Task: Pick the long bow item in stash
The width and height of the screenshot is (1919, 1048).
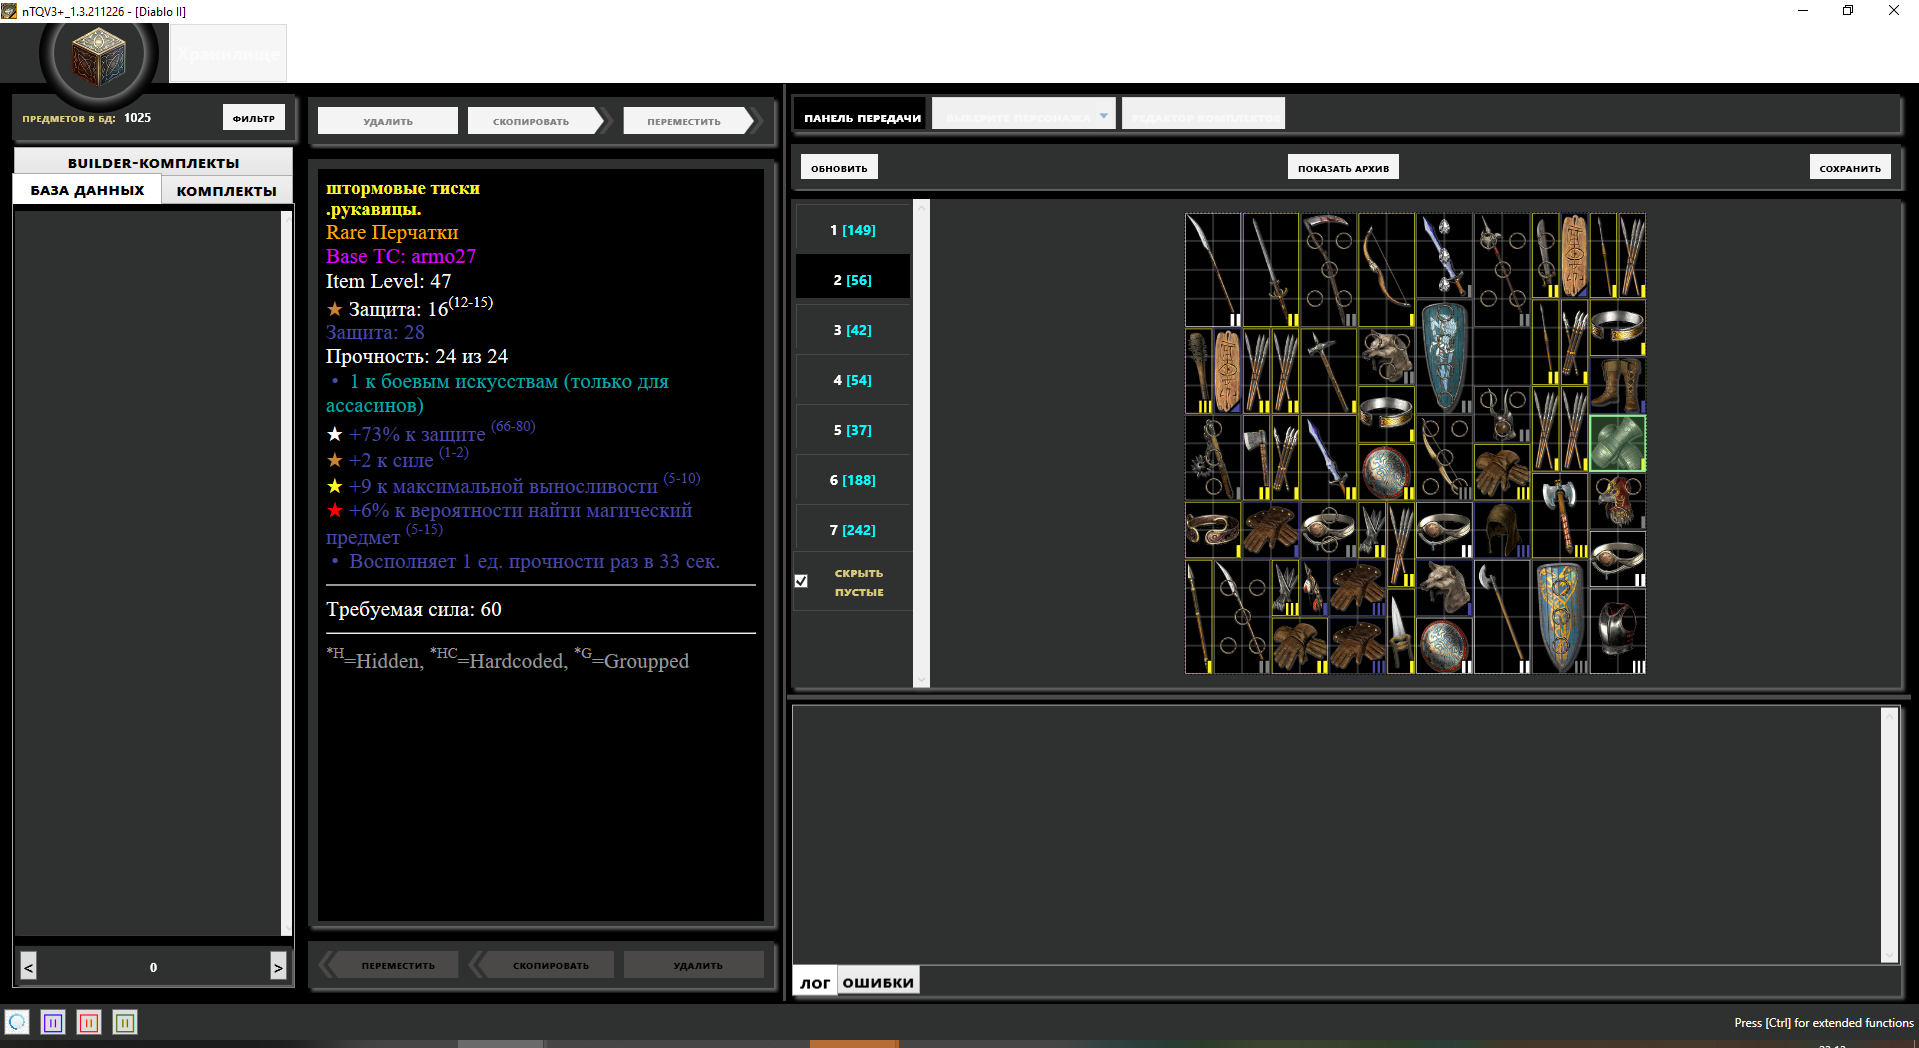Action: [1386, 270]
